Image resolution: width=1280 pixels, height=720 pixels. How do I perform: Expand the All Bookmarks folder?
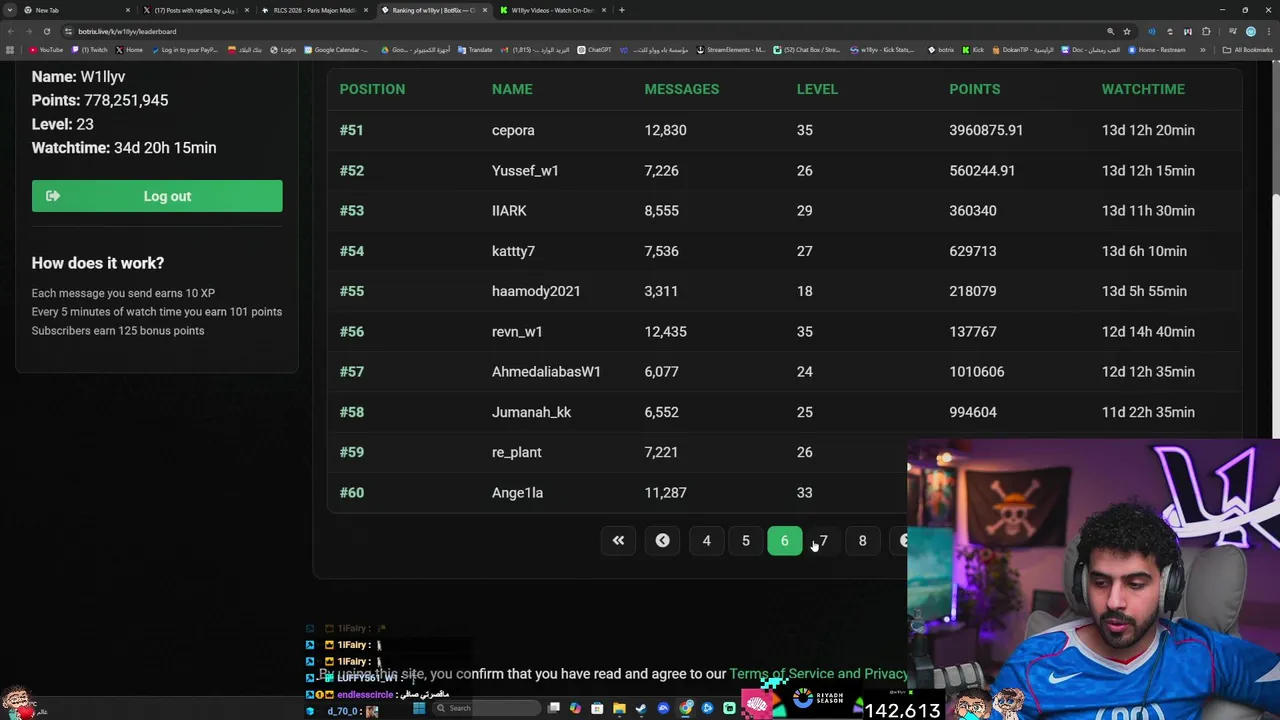pyautogui.click(x=1247, y=50)
